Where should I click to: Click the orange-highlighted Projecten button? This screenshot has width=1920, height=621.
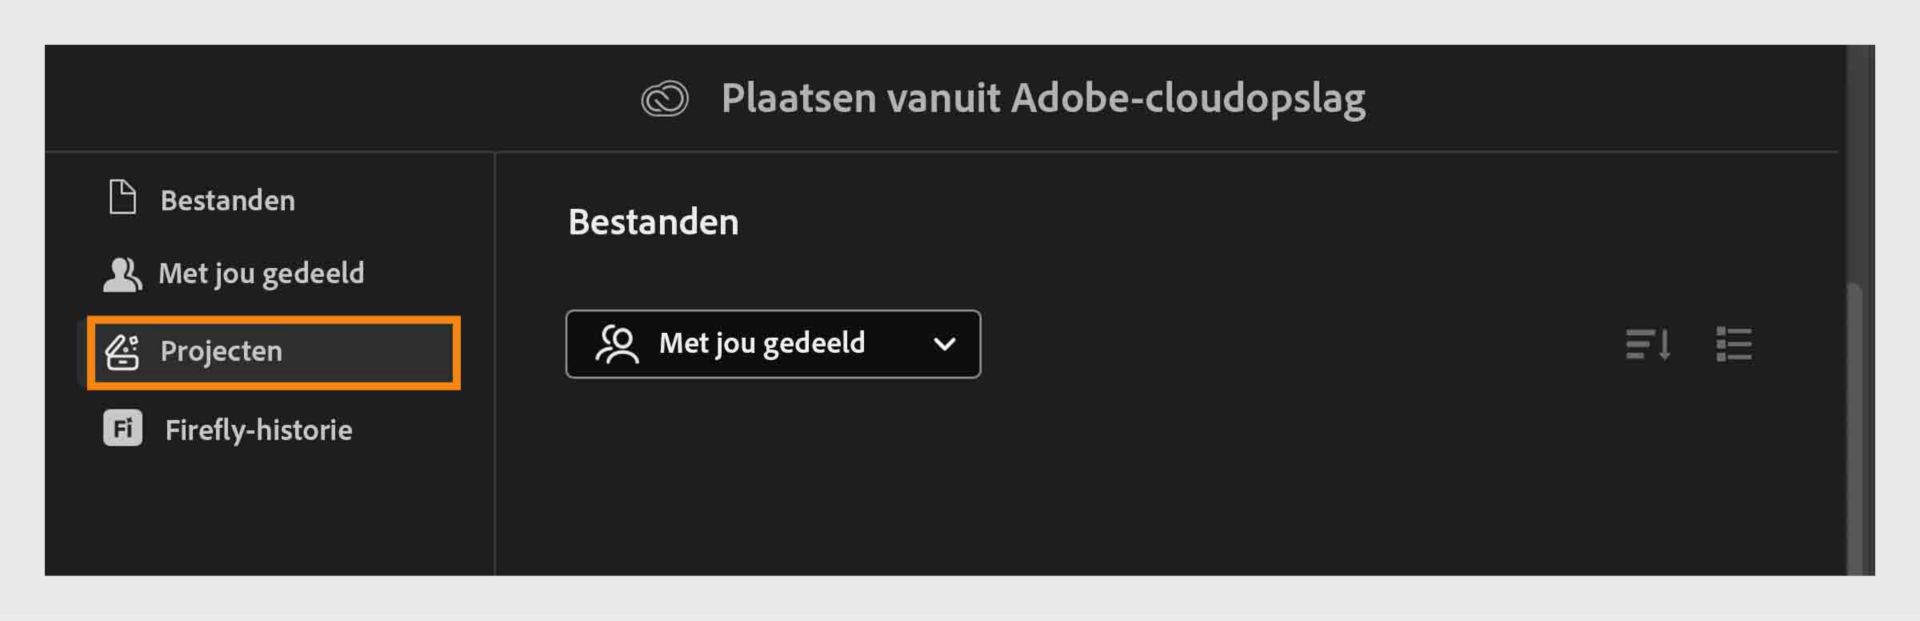(x=272, y=351)
